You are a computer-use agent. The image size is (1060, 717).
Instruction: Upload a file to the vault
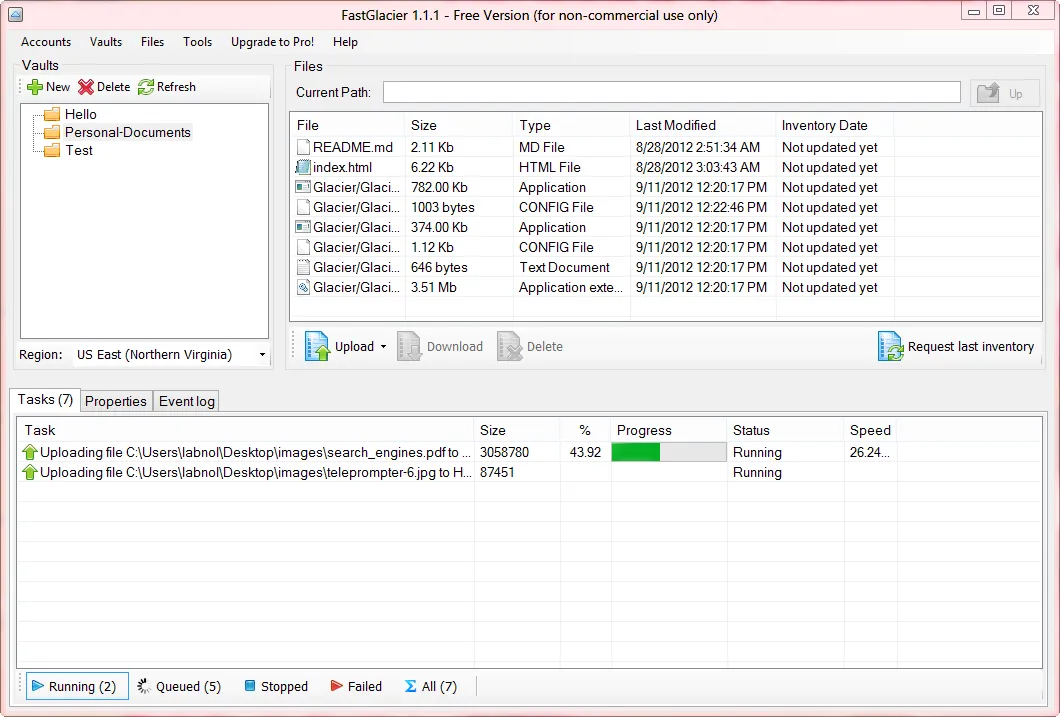click(x=344, y=346)
